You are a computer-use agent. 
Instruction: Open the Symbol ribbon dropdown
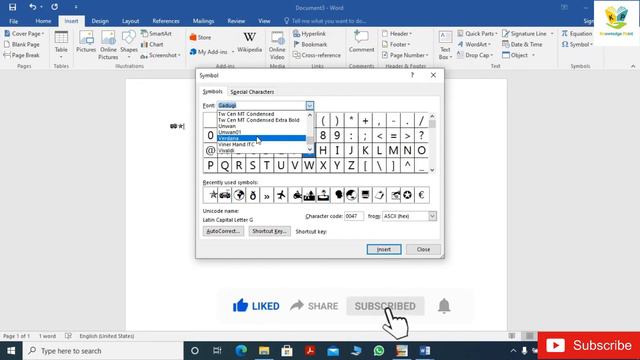click(577, 44)
